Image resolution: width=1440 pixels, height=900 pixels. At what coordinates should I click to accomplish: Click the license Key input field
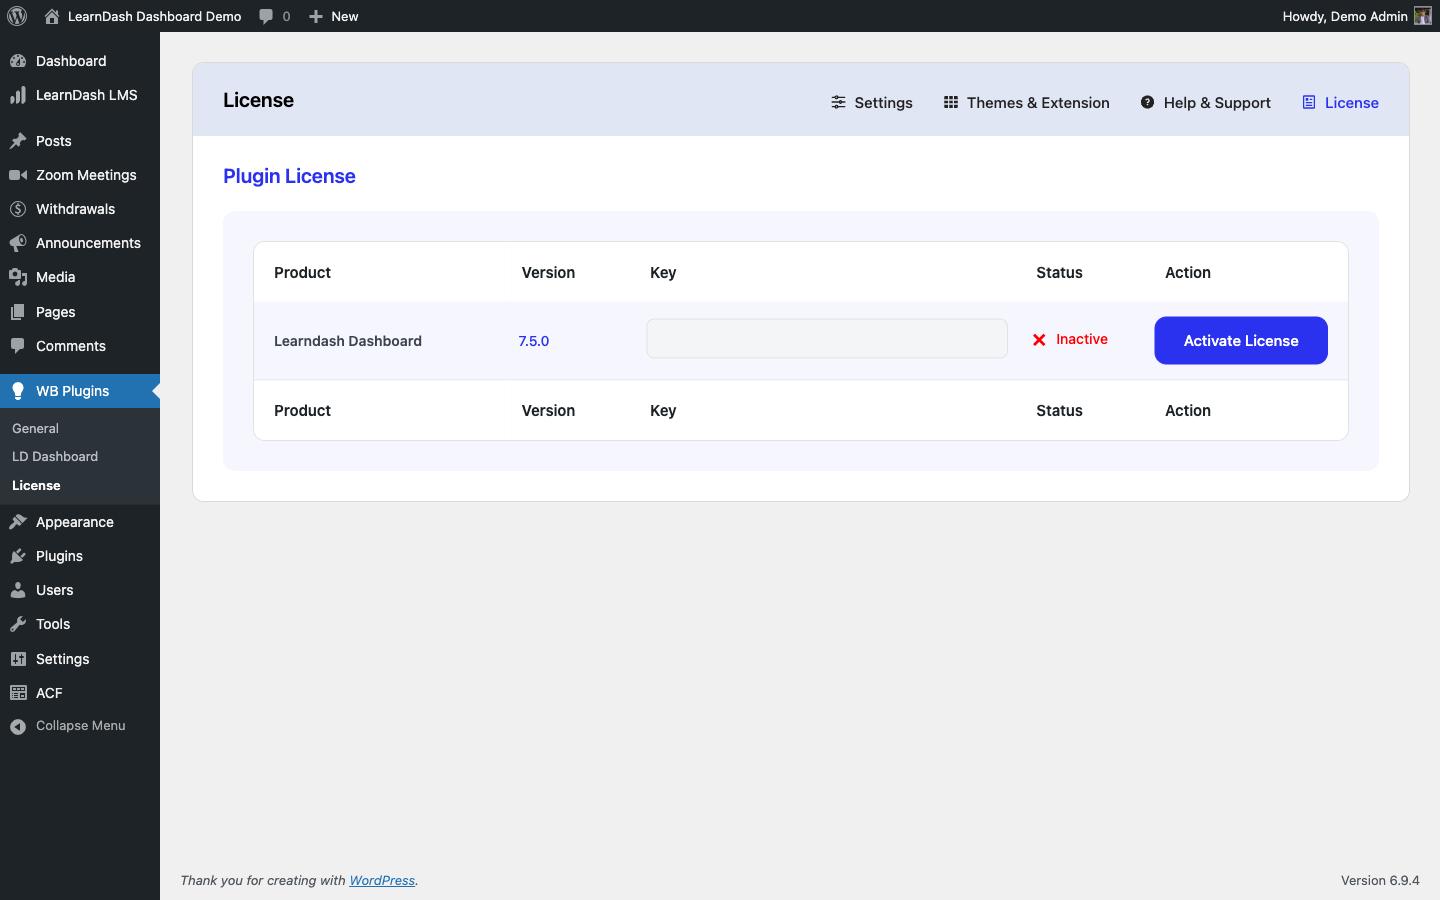point(826,338)
